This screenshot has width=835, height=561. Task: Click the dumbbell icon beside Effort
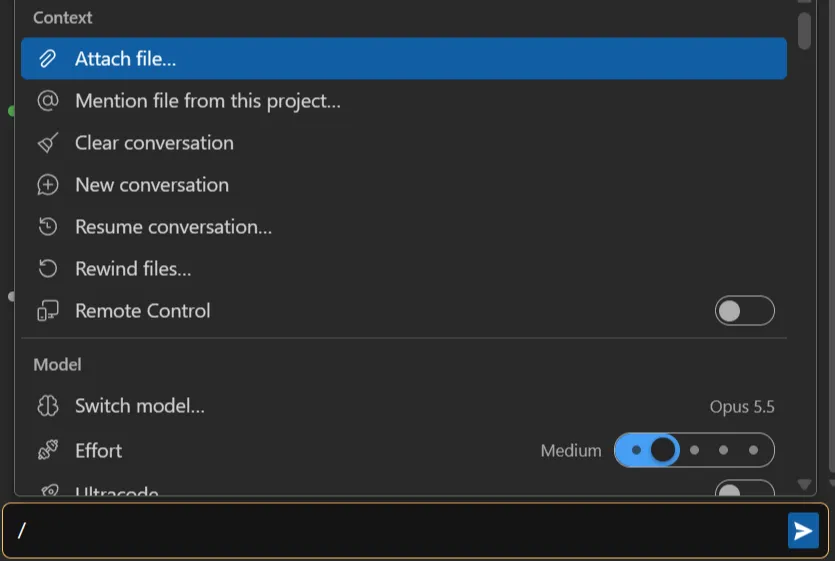coord(47,450)
